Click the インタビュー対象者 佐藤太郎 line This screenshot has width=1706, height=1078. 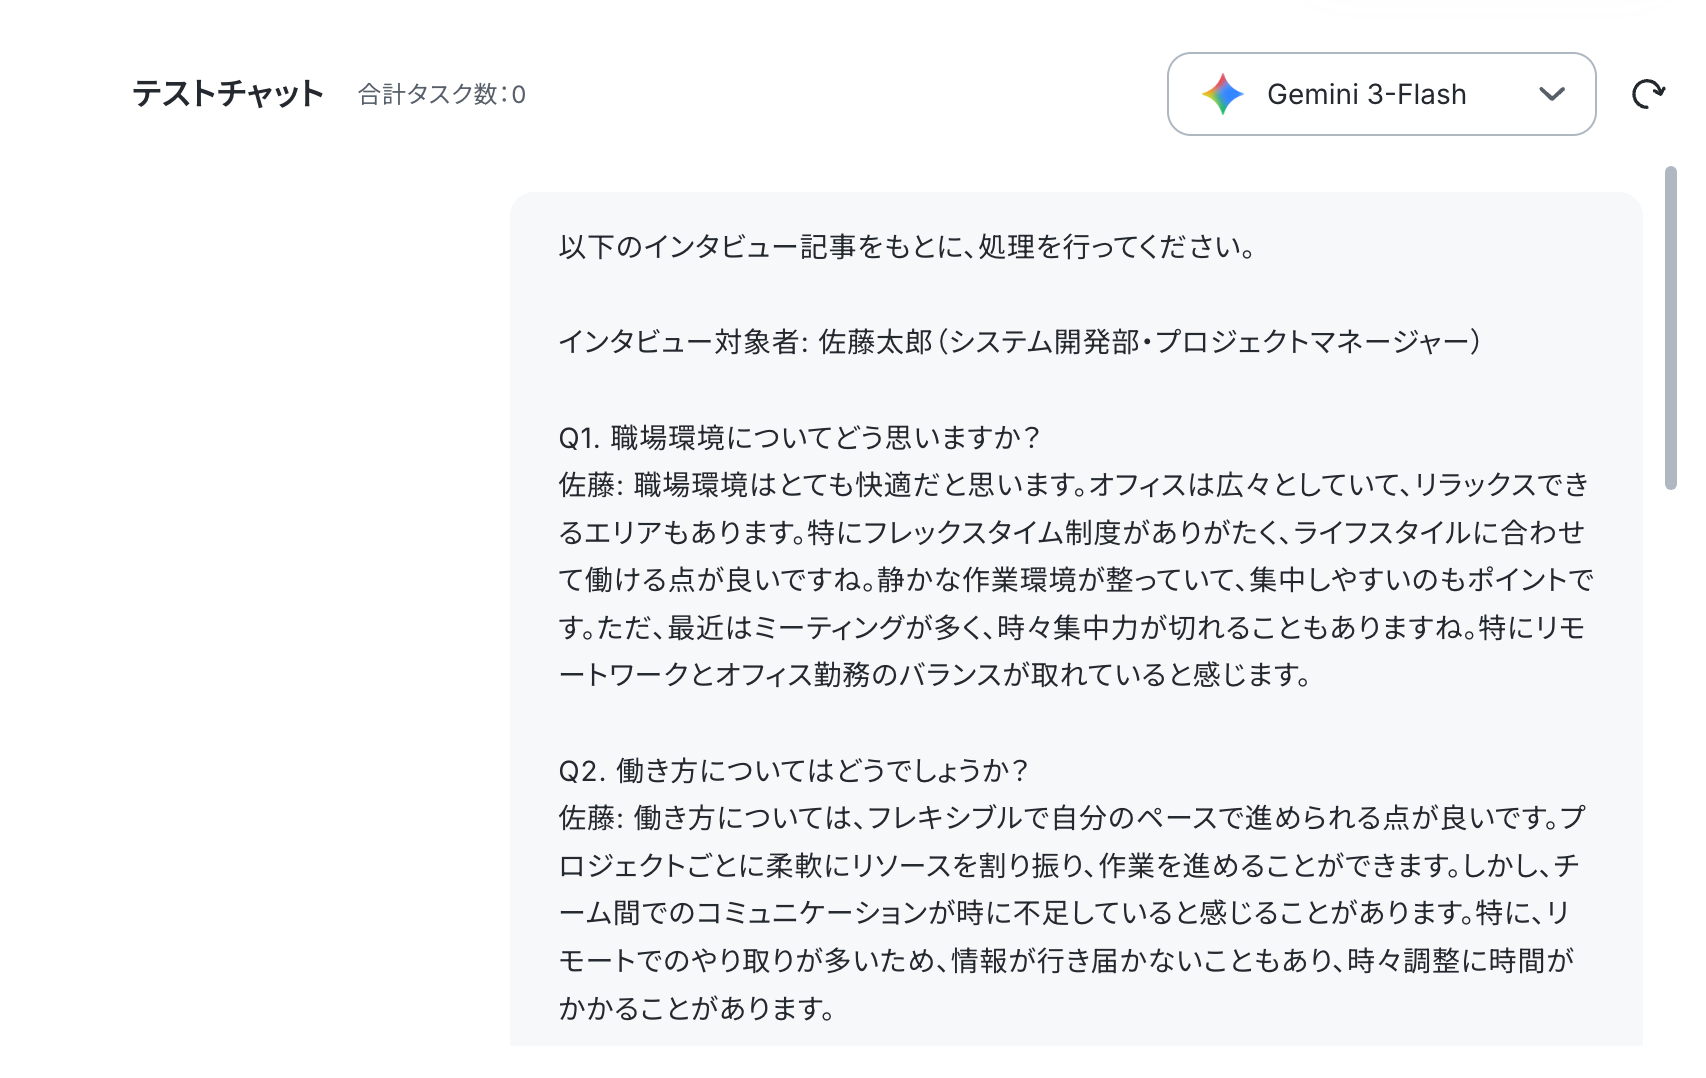tap(1019, 342)
